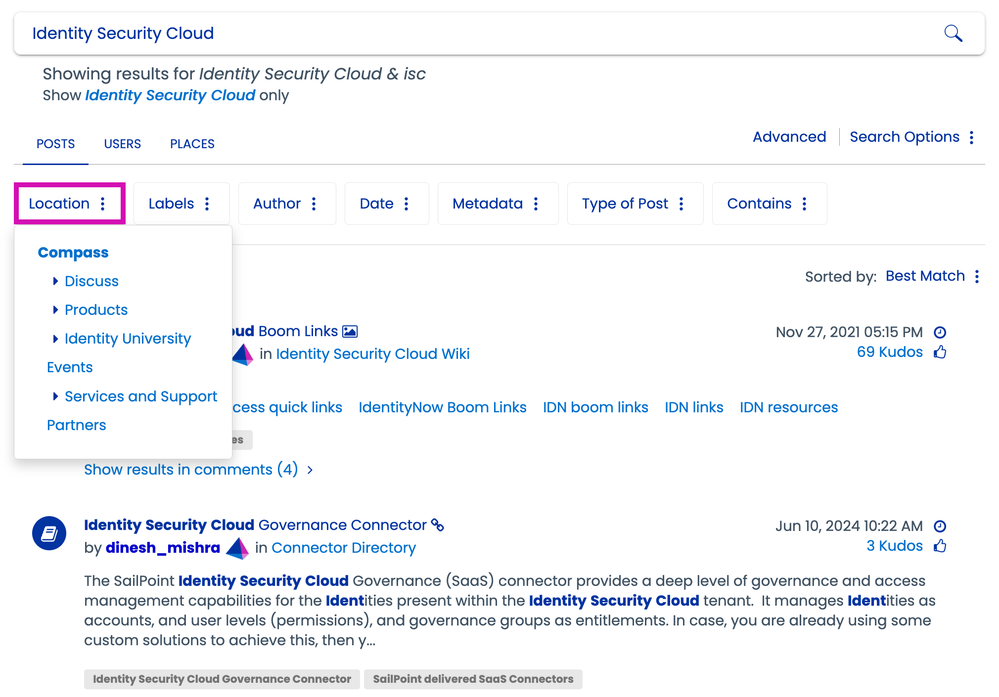The height and width of the screenshot is (697, 999).
Task: Change sorting via Best Match dropdown
Action: point(932,276)
